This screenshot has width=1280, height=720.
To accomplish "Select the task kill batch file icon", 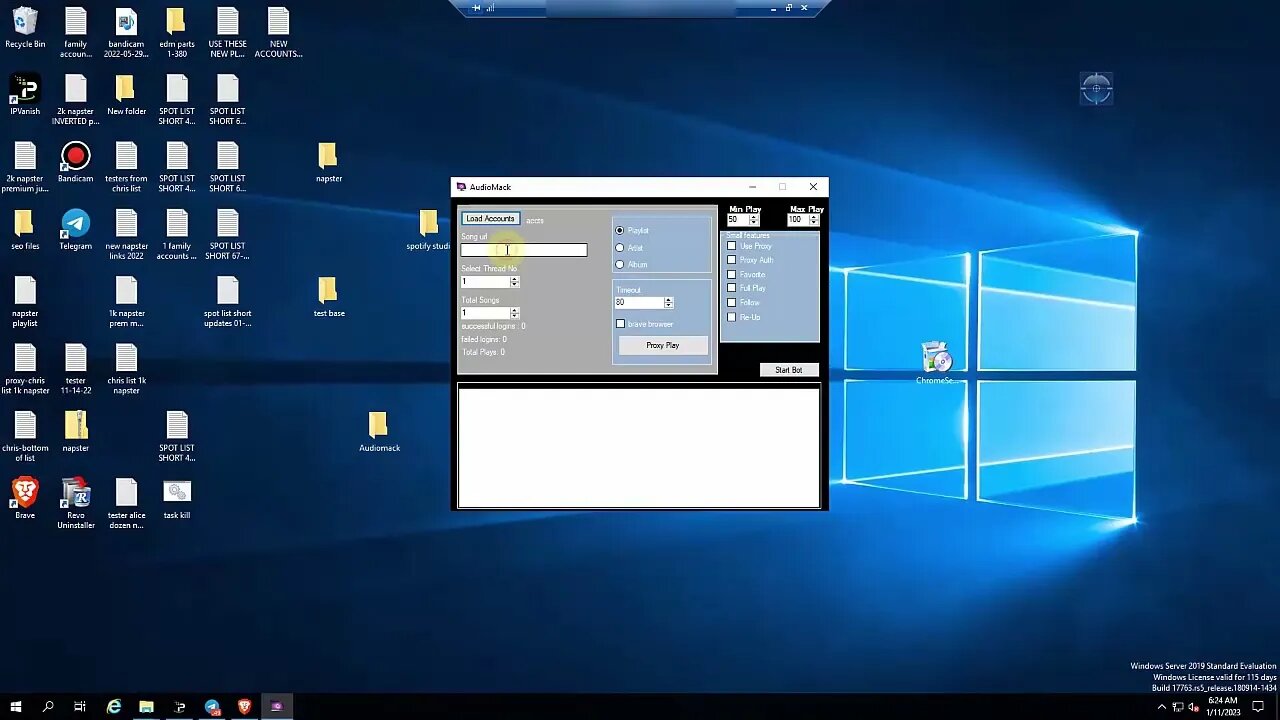I will pyautogui.click(x=177, y=498).
